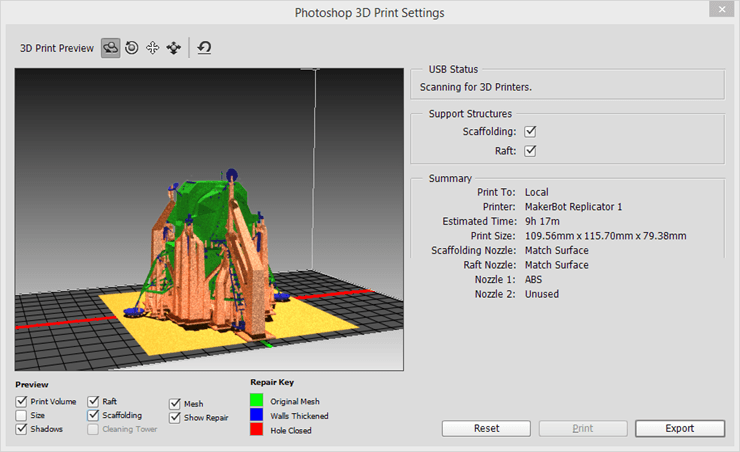Viewport: 740px width, 452px height.
Task: Click the Reset button
Action: pos(486,428)
